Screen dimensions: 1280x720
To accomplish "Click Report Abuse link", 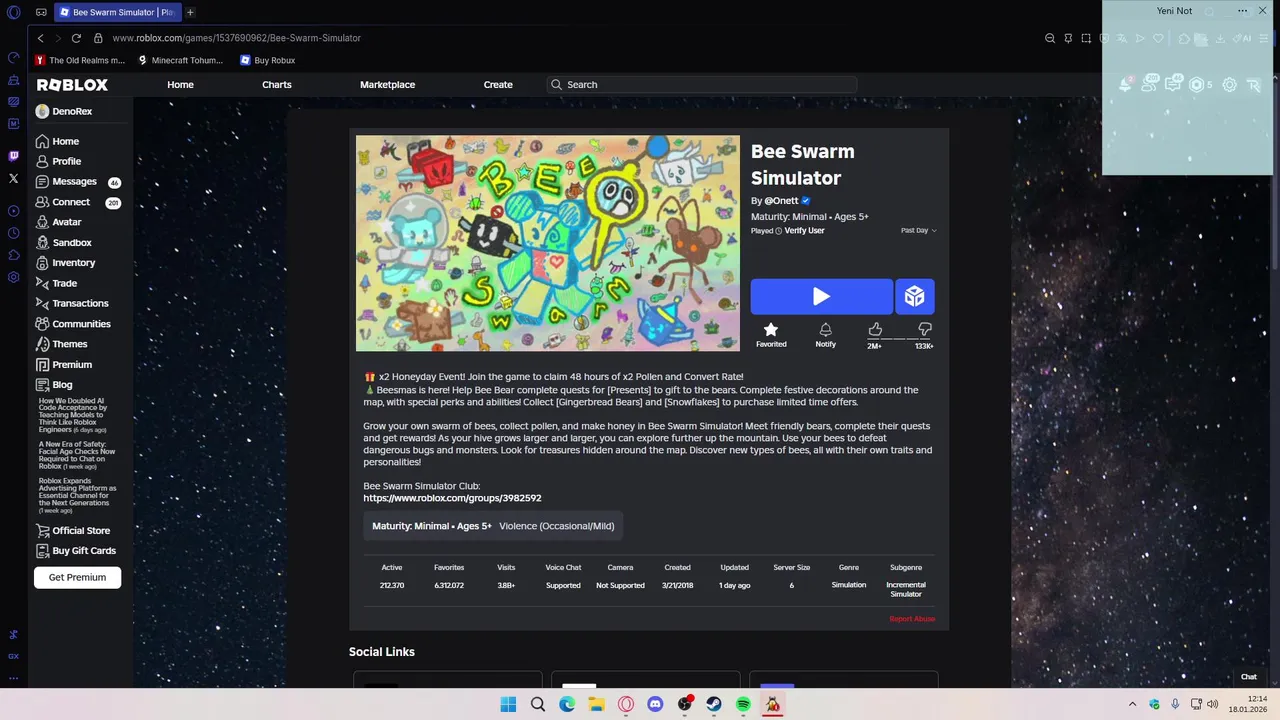I will coord(912,619).
